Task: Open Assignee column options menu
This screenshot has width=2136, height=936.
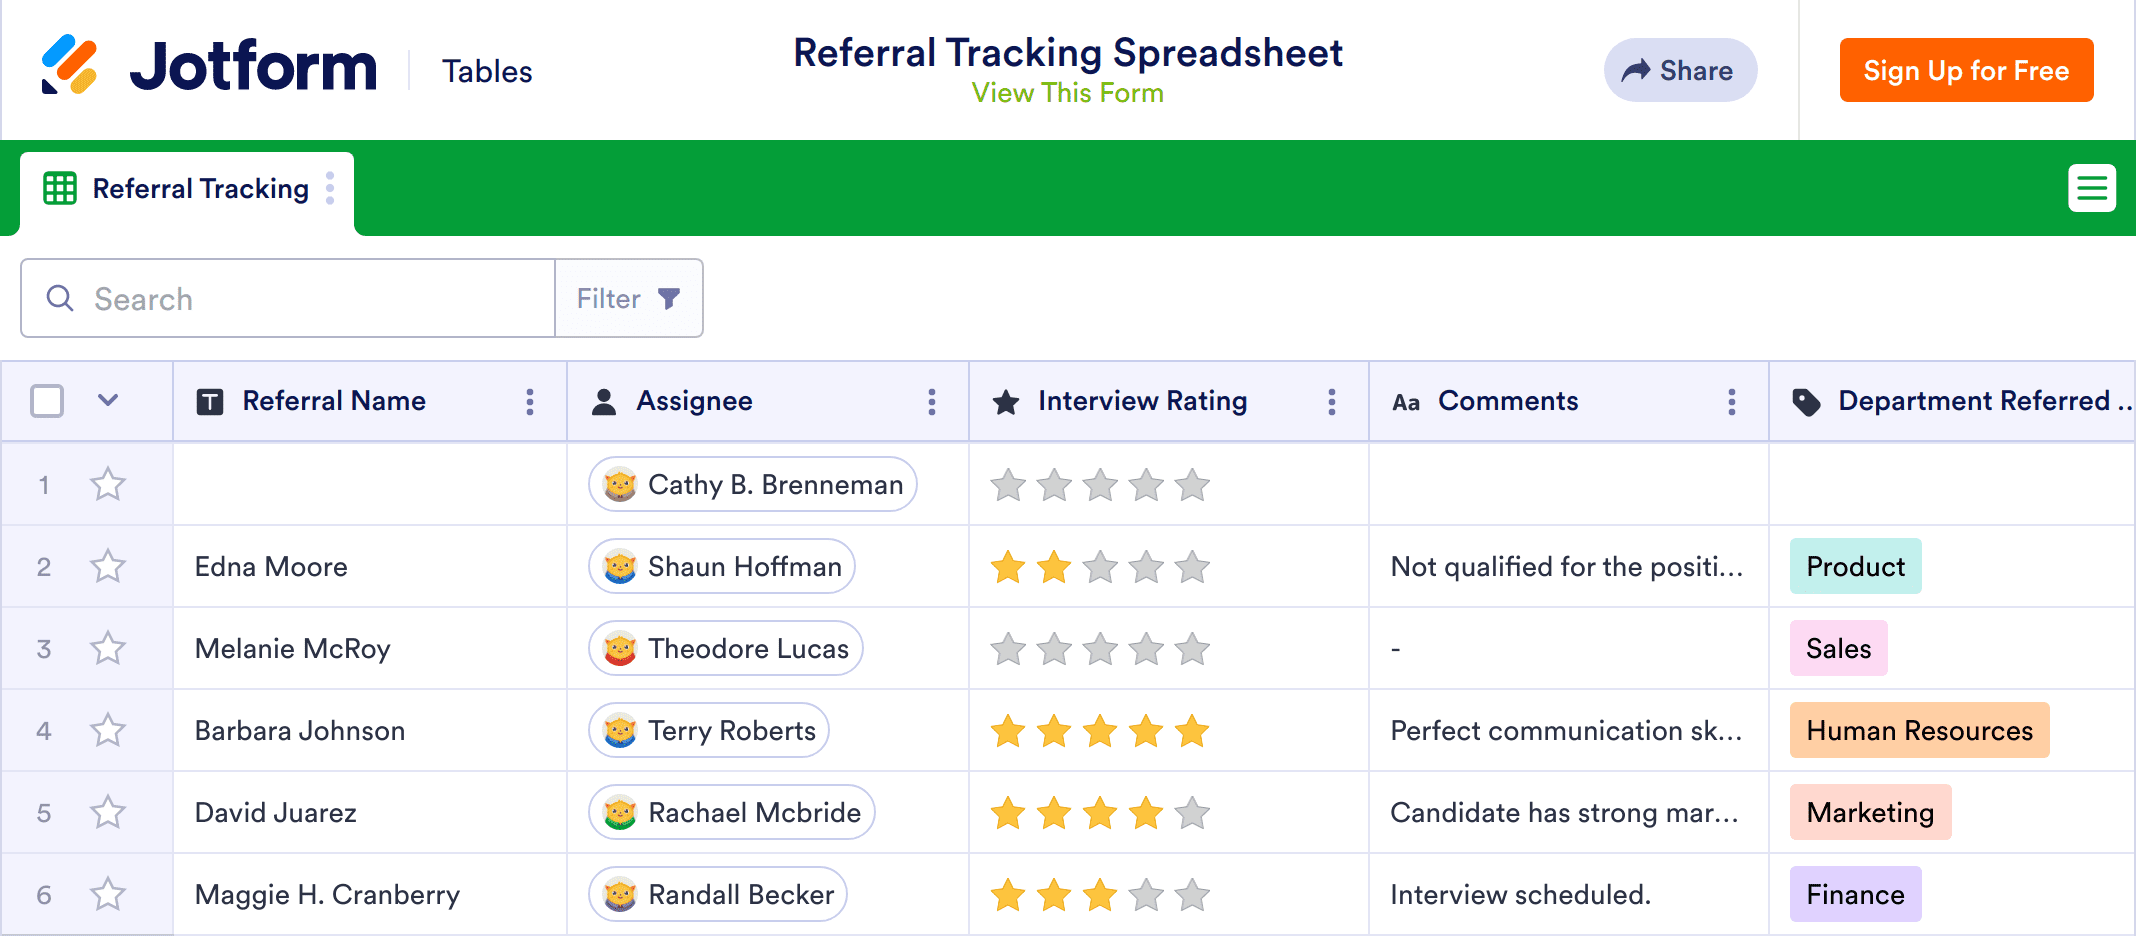Action: point(931,402)
